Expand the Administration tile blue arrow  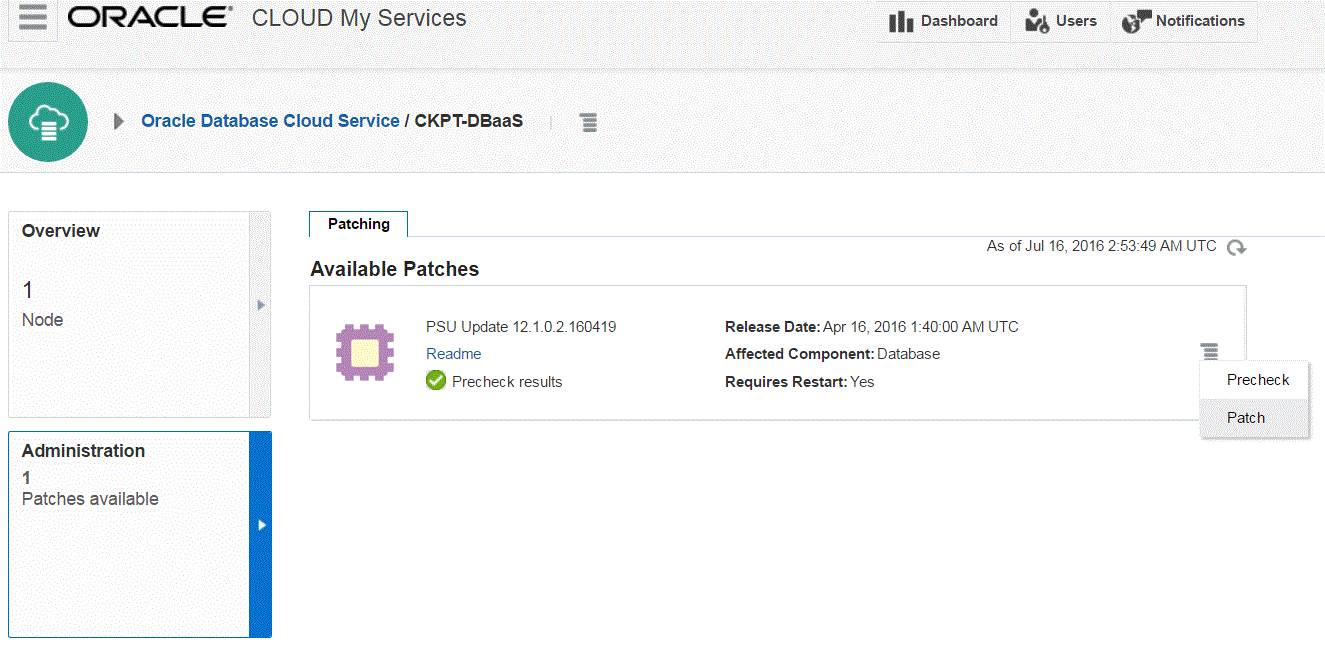pyautogui.click(x=260, y=524)
